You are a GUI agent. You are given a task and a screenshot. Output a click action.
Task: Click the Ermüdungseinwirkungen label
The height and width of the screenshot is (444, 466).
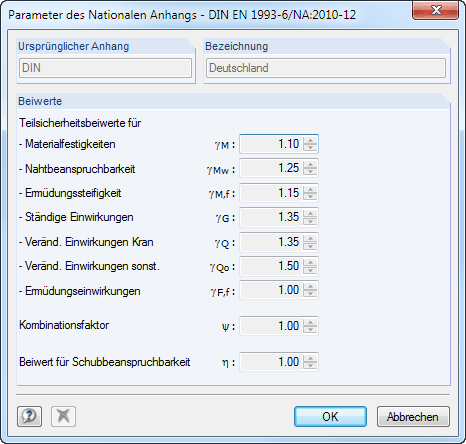coord(79,291)
